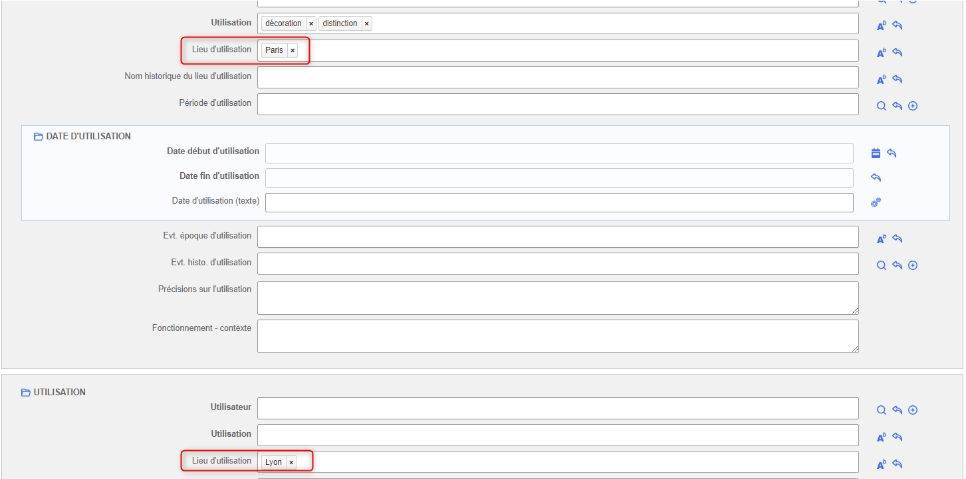Viewport: 966px width, 479px height.
Task: Undo icon on Utilisation row with décoration tag
Action: (898, 26)
